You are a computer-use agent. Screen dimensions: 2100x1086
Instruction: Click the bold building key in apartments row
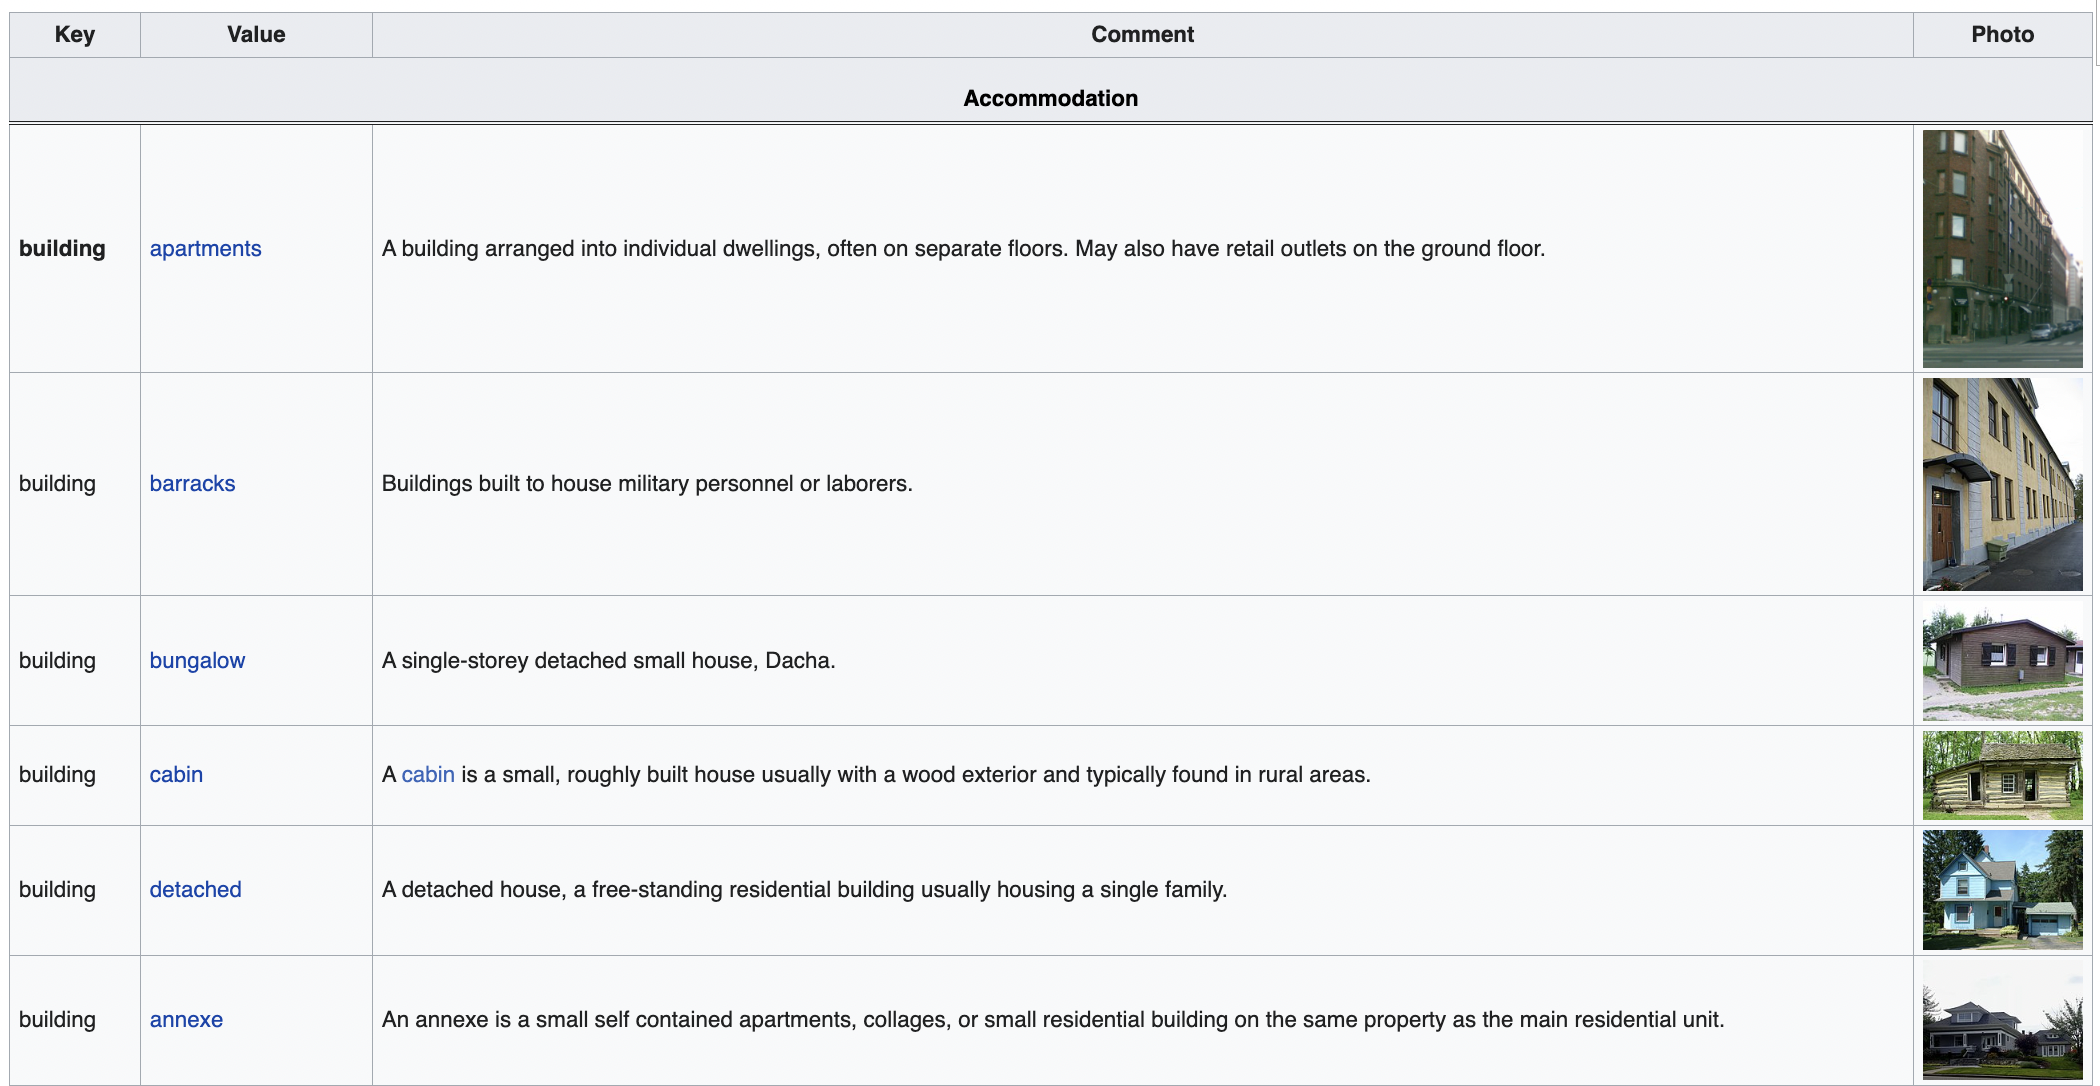click(62, 248)
